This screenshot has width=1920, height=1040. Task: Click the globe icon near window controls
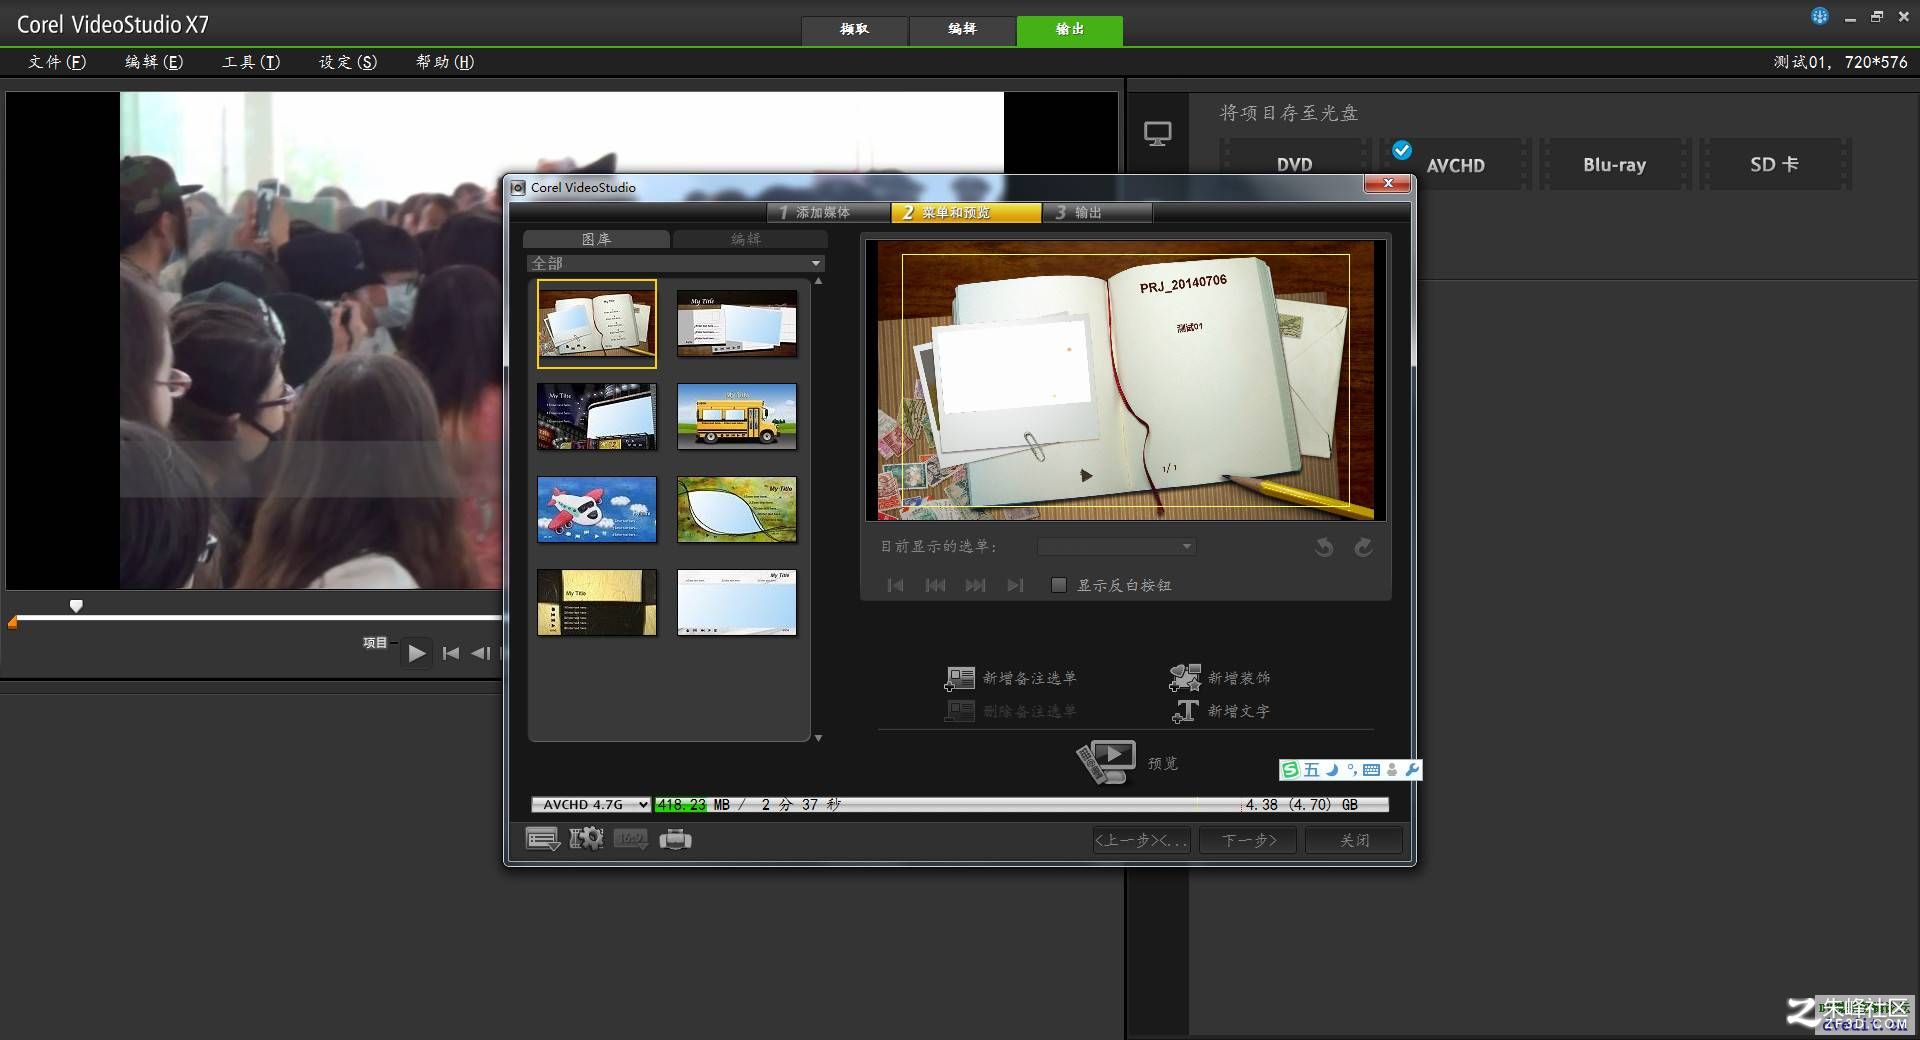[1820, 16]
